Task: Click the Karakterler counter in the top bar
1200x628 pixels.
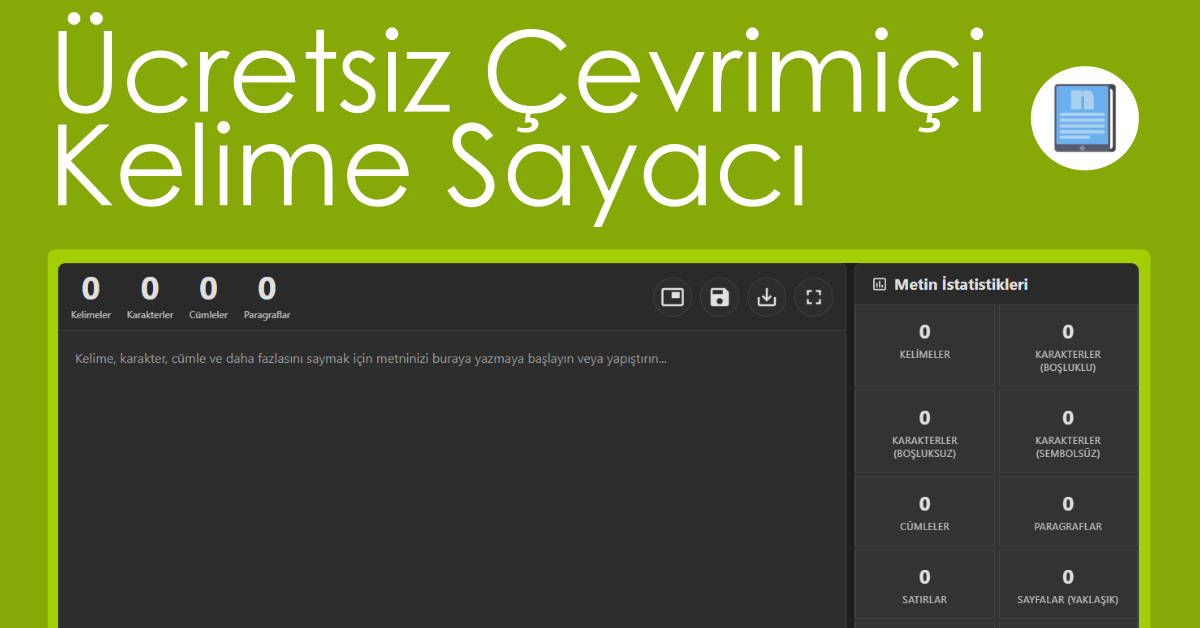Action: pos(150,298)
